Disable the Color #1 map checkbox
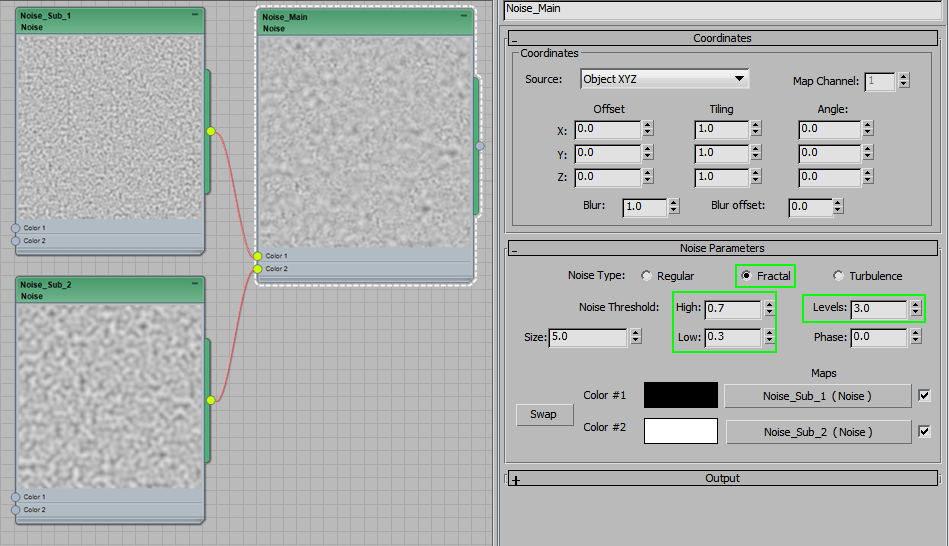Image resolution: width=949 pixels, height=546 pixels. (x=924, y=396)
